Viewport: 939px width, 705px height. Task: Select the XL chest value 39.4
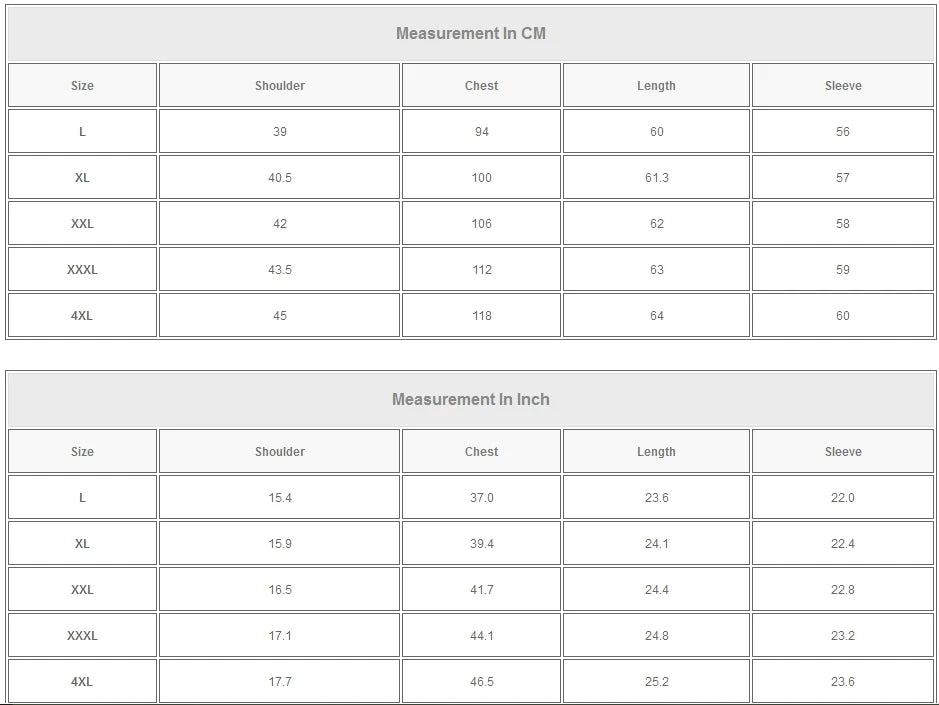[x=481, y=544]
